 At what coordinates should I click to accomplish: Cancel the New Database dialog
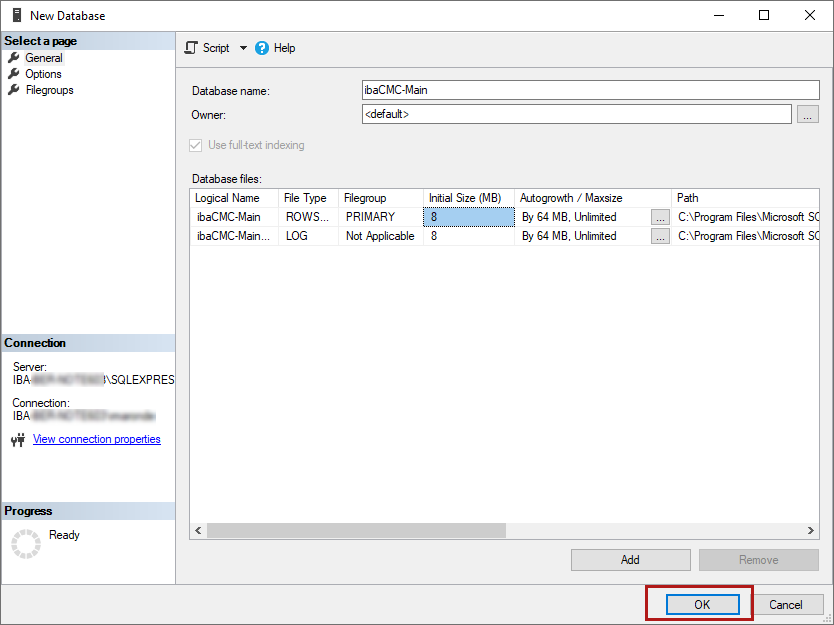[x=785, y=604]
